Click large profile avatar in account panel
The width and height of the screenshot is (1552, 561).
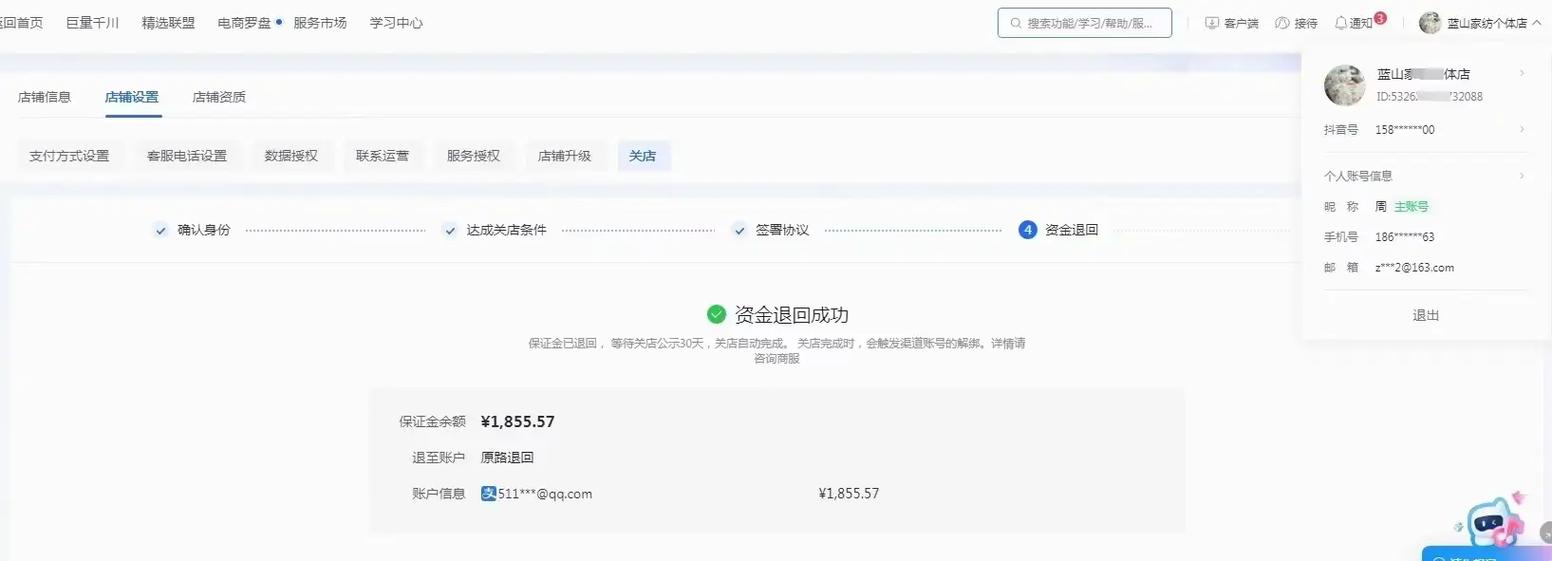pyautogui.click(x=1345, y=86)
